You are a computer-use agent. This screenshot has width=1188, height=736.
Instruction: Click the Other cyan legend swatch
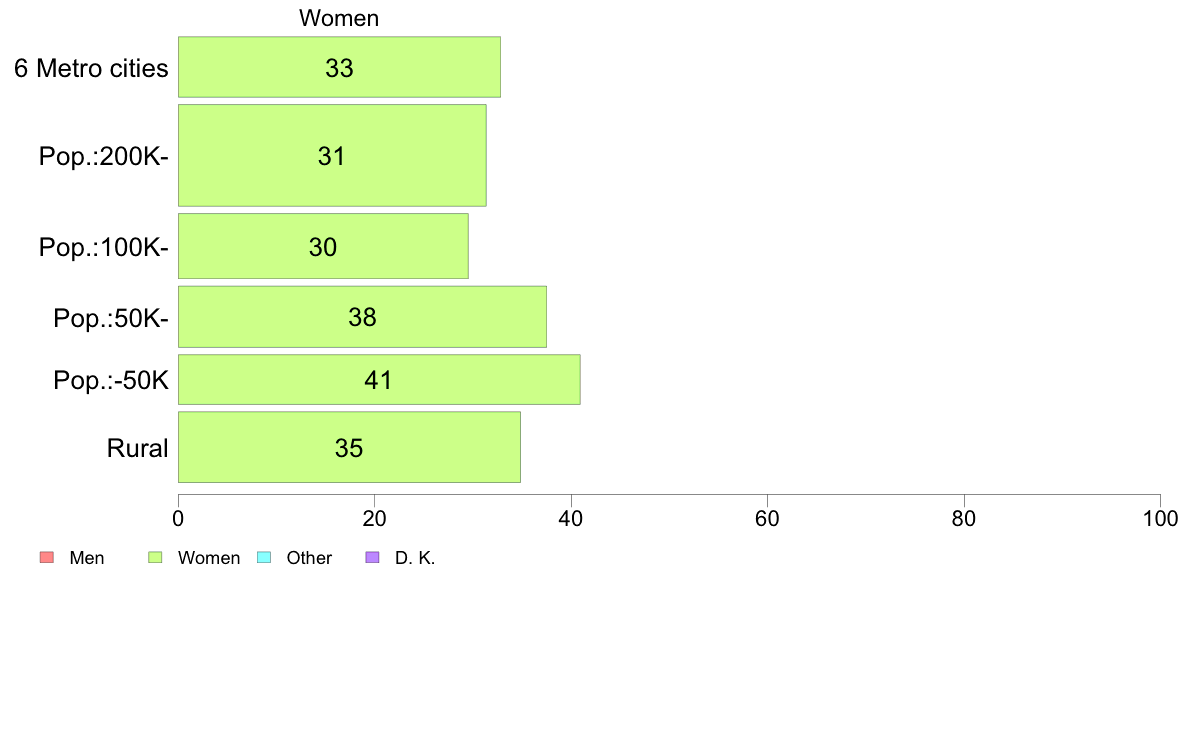(x=264, y=558)
